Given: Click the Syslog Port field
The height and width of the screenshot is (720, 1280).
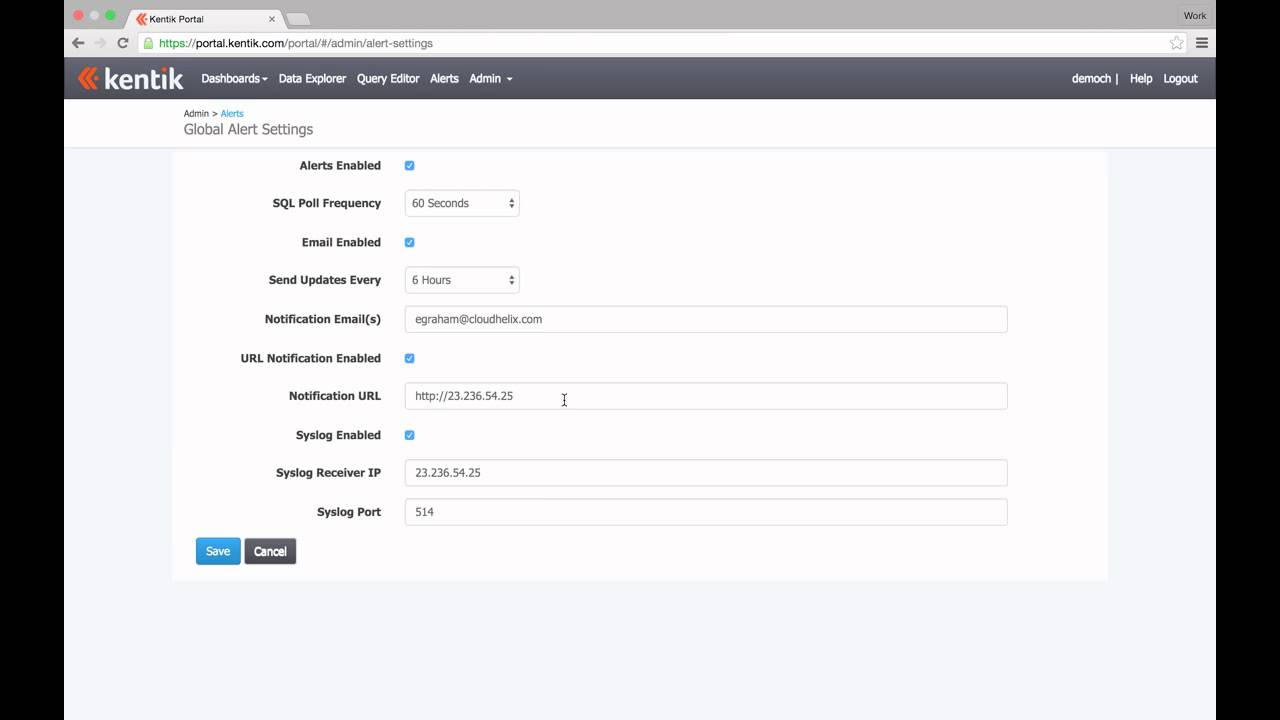Looking at the screenshot, I should pyautogui.click(x=706, y=512).
